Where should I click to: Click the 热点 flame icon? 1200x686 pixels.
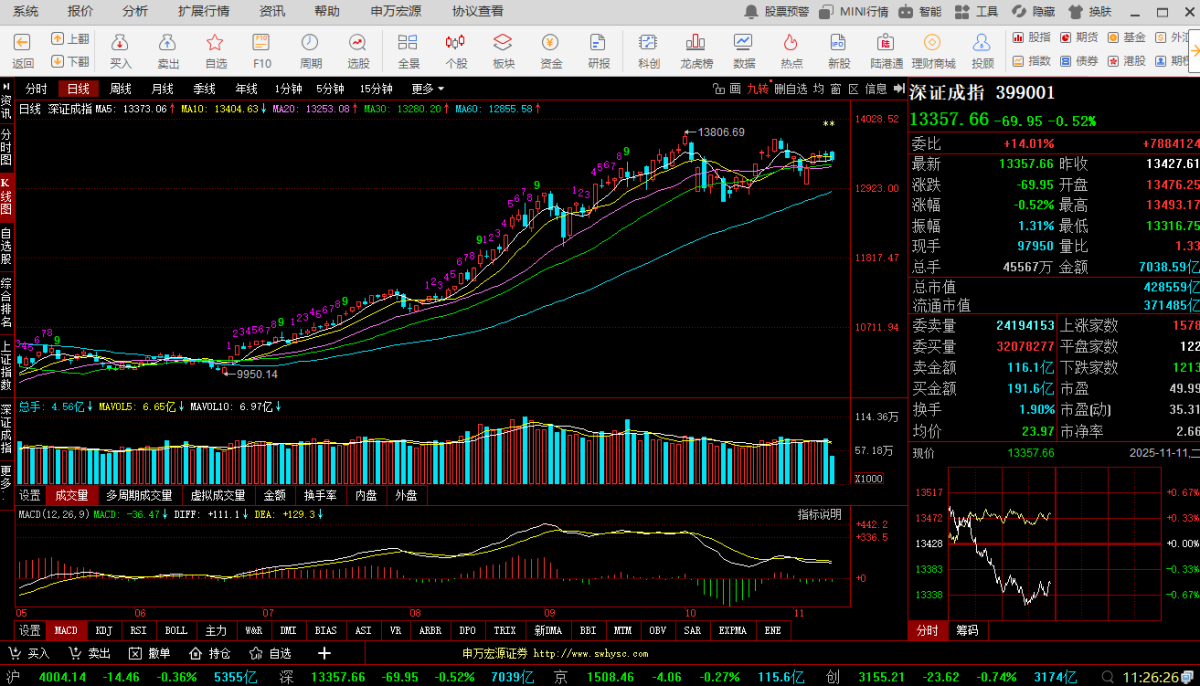click(791, 50)
